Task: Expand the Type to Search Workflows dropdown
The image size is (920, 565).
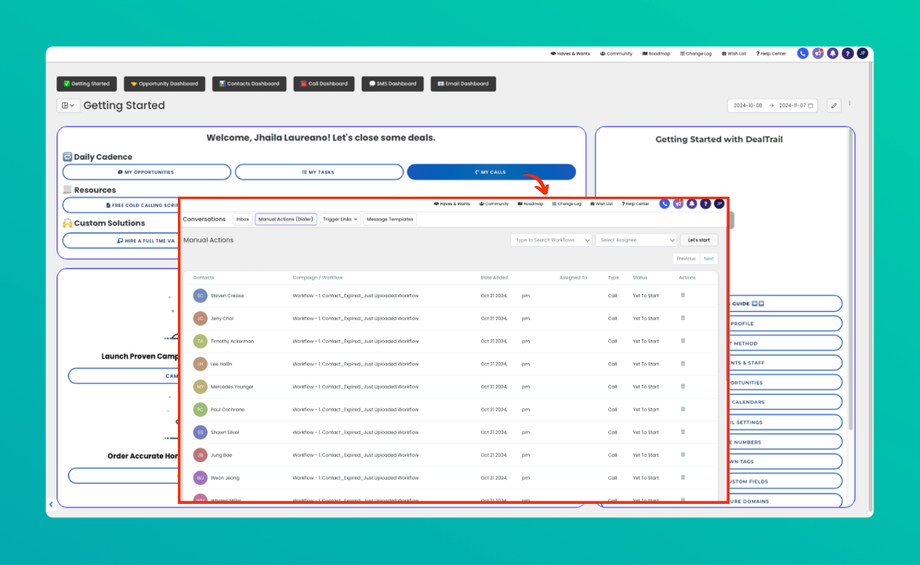Action: 551,240
